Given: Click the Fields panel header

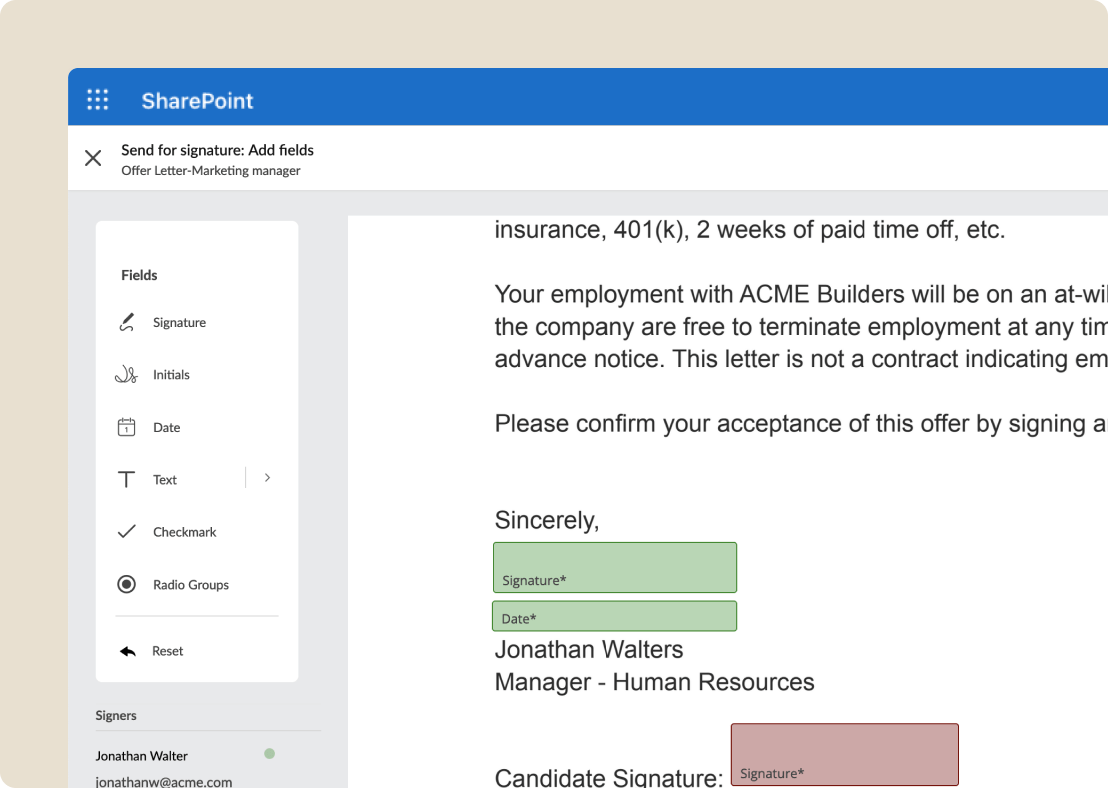Looking at the screenshot, I should tap(139, 275).
